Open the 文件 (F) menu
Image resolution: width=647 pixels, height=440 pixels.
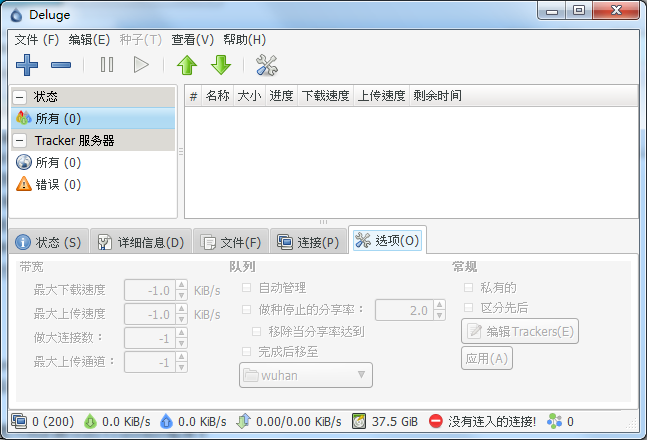pyautogui.click(x=37, y=40)
